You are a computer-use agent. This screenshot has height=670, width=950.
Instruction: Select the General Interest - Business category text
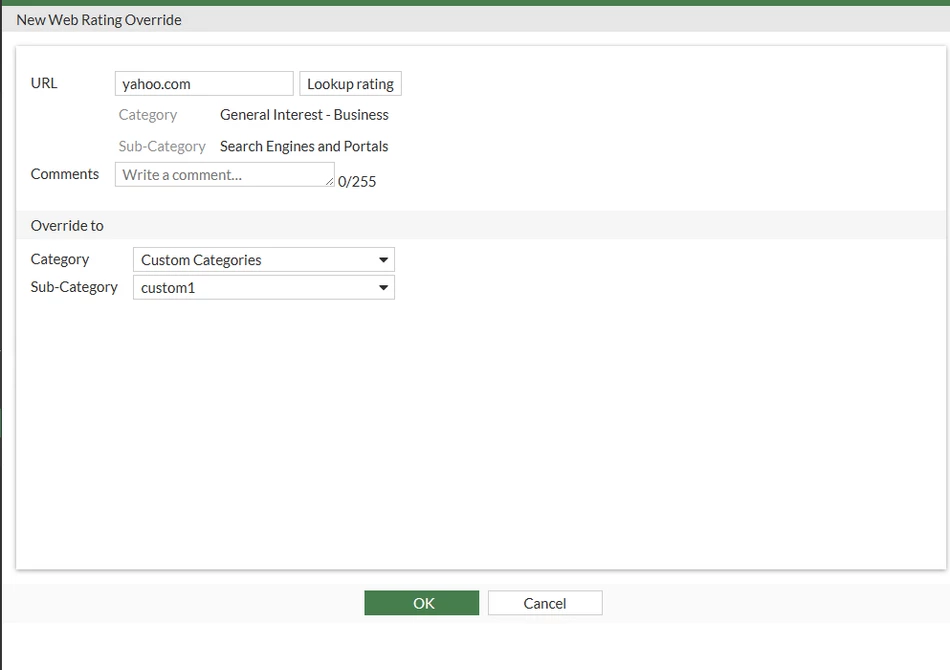[x=304, y=115]
